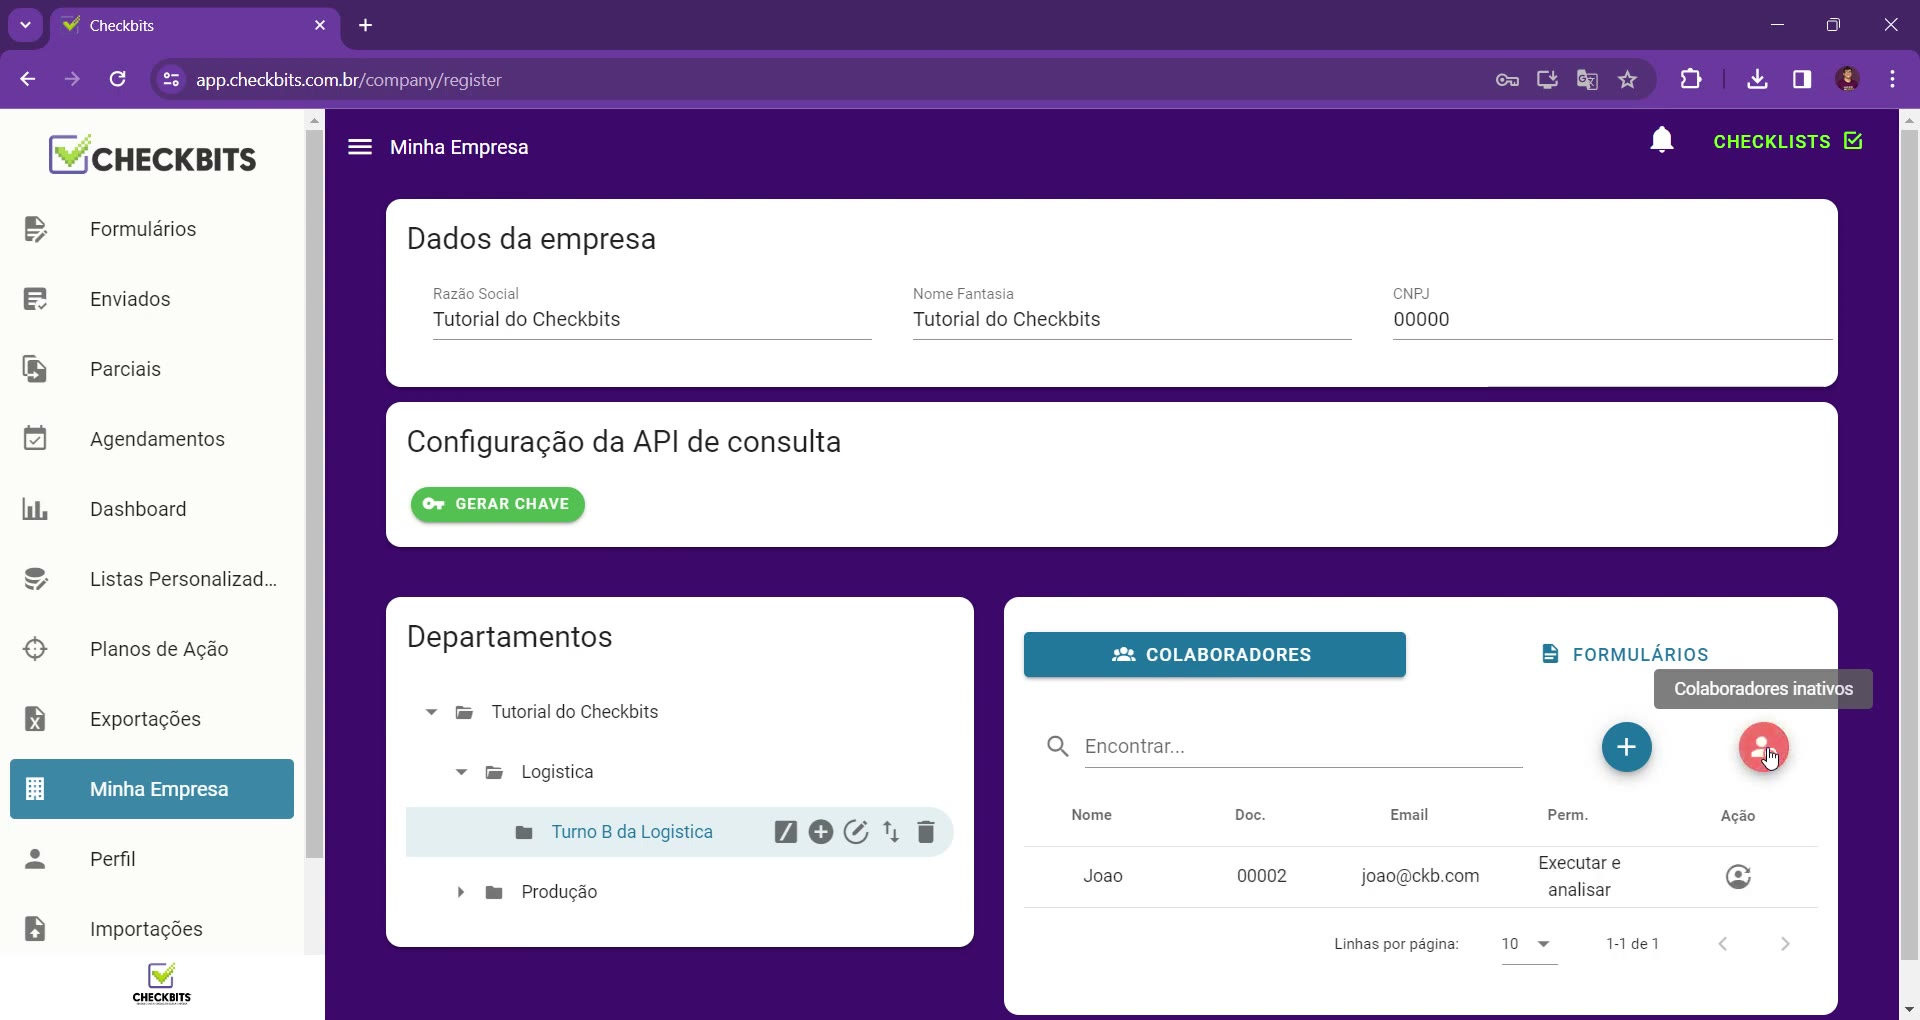Toggle the browser side panel
1920x1020 pixels.
(1802, 79)
